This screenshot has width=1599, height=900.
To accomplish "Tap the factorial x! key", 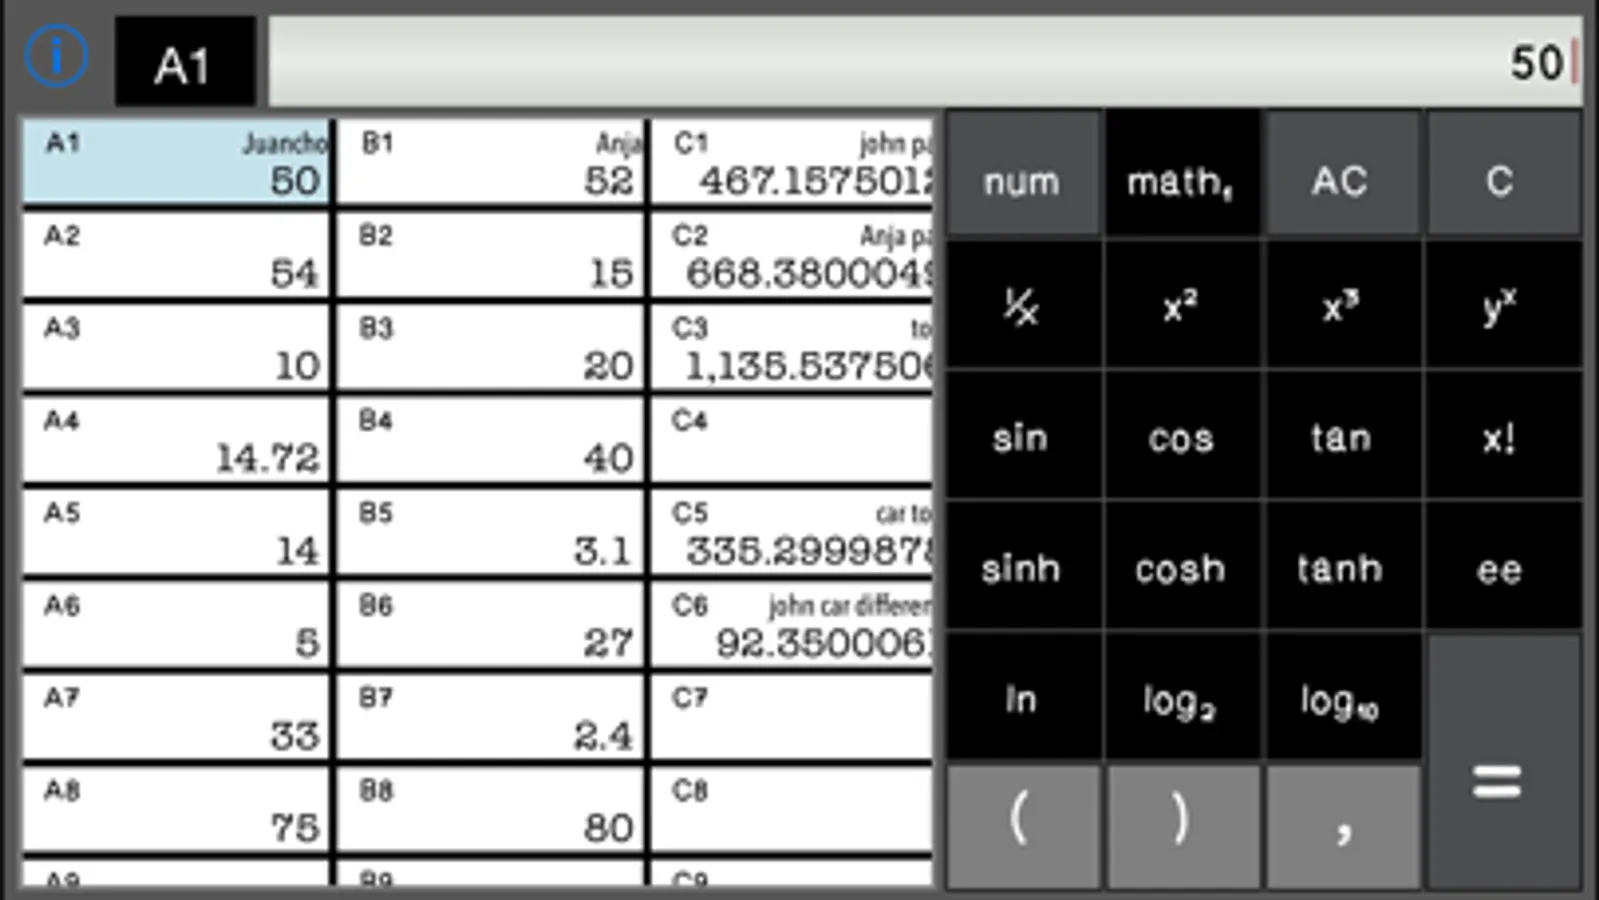I will pyautogui.click(x=1501, y=437).
